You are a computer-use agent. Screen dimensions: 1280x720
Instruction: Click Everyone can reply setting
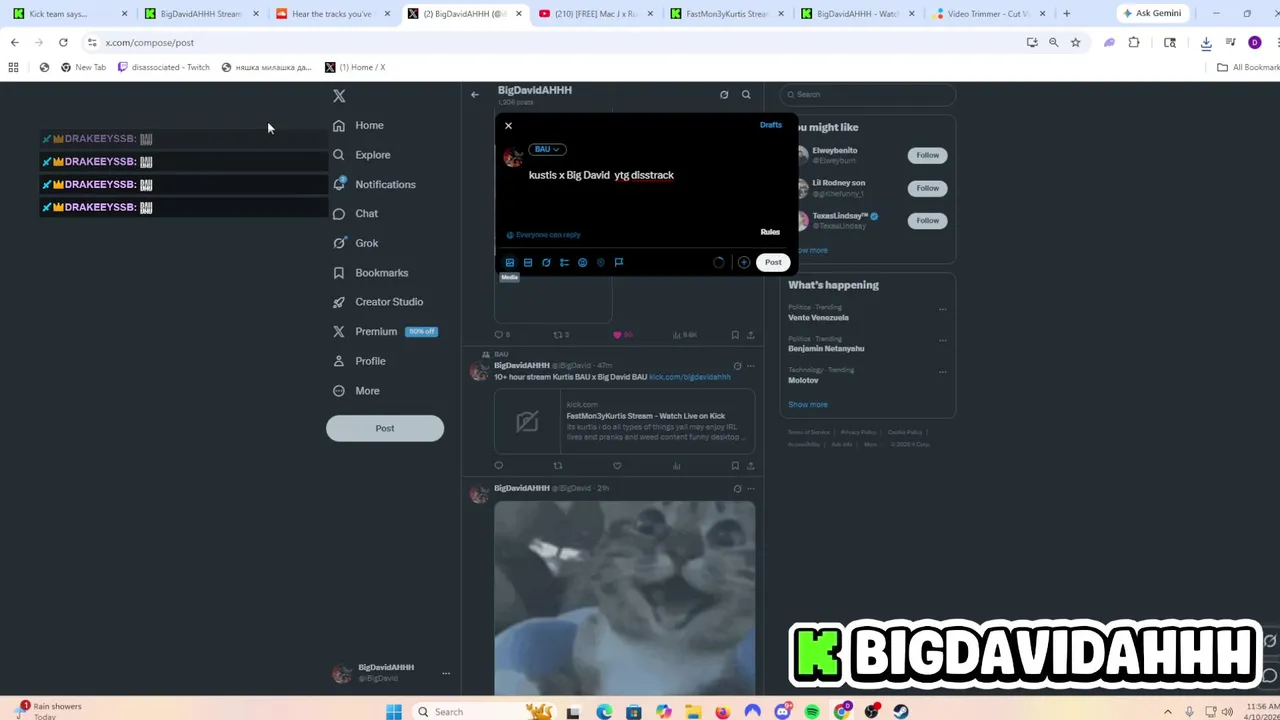[x=543, y=235]
